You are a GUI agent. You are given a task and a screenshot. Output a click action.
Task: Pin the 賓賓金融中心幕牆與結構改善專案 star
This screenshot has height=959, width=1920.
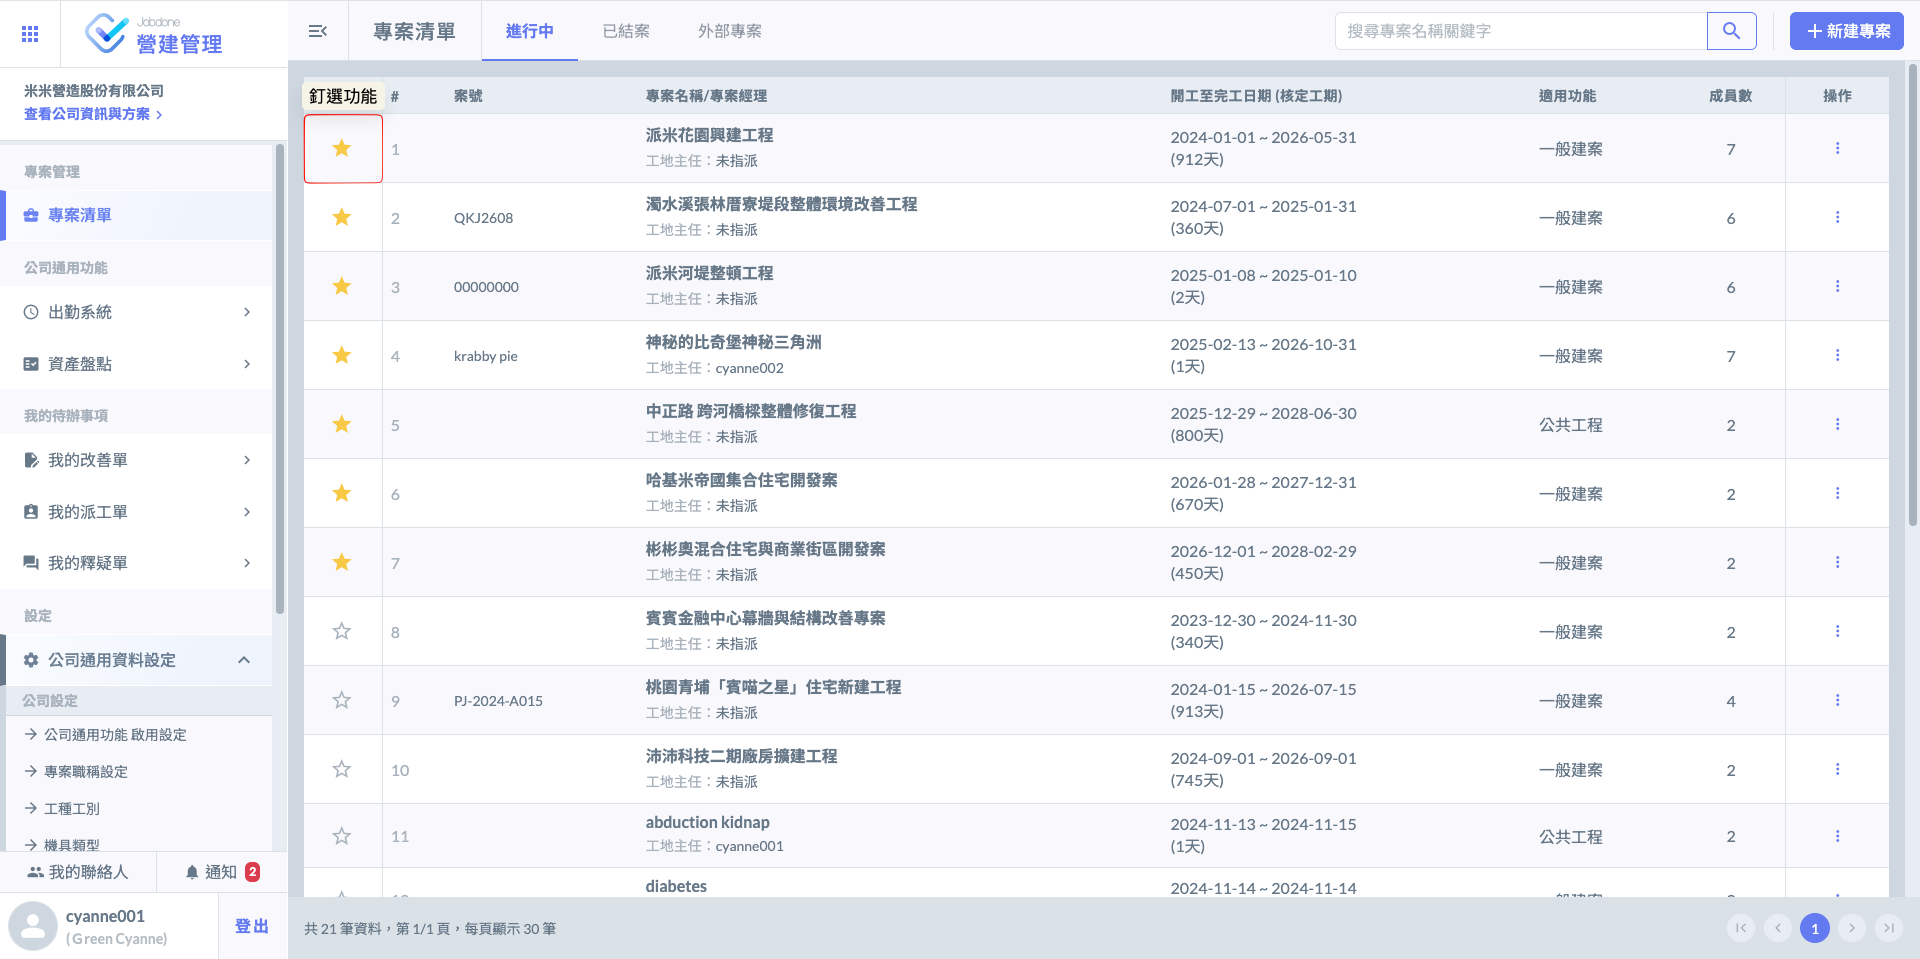click(x=342, y=632)
